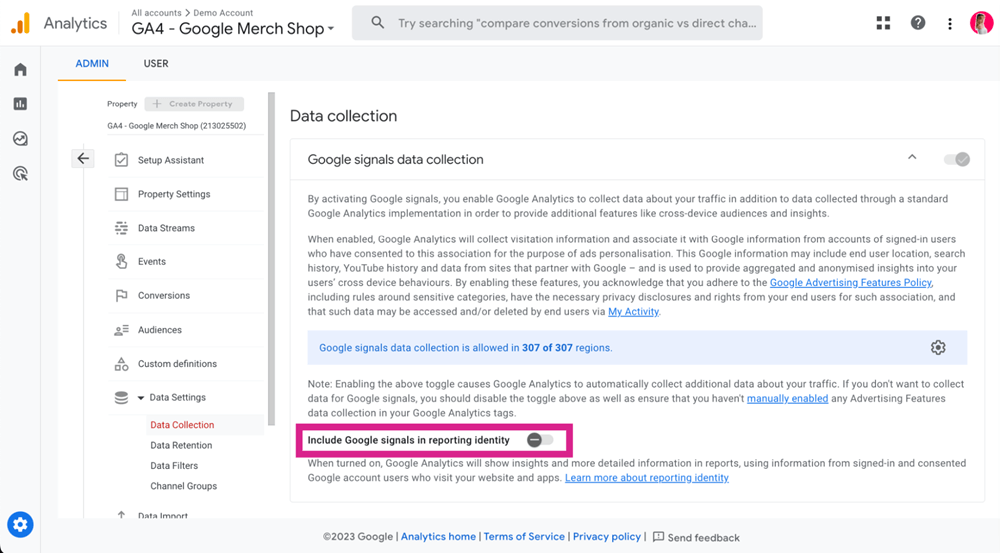Open the manually enabled link
The width and height of the screenshot is (1000, 553).
click(x=788, y=399)
